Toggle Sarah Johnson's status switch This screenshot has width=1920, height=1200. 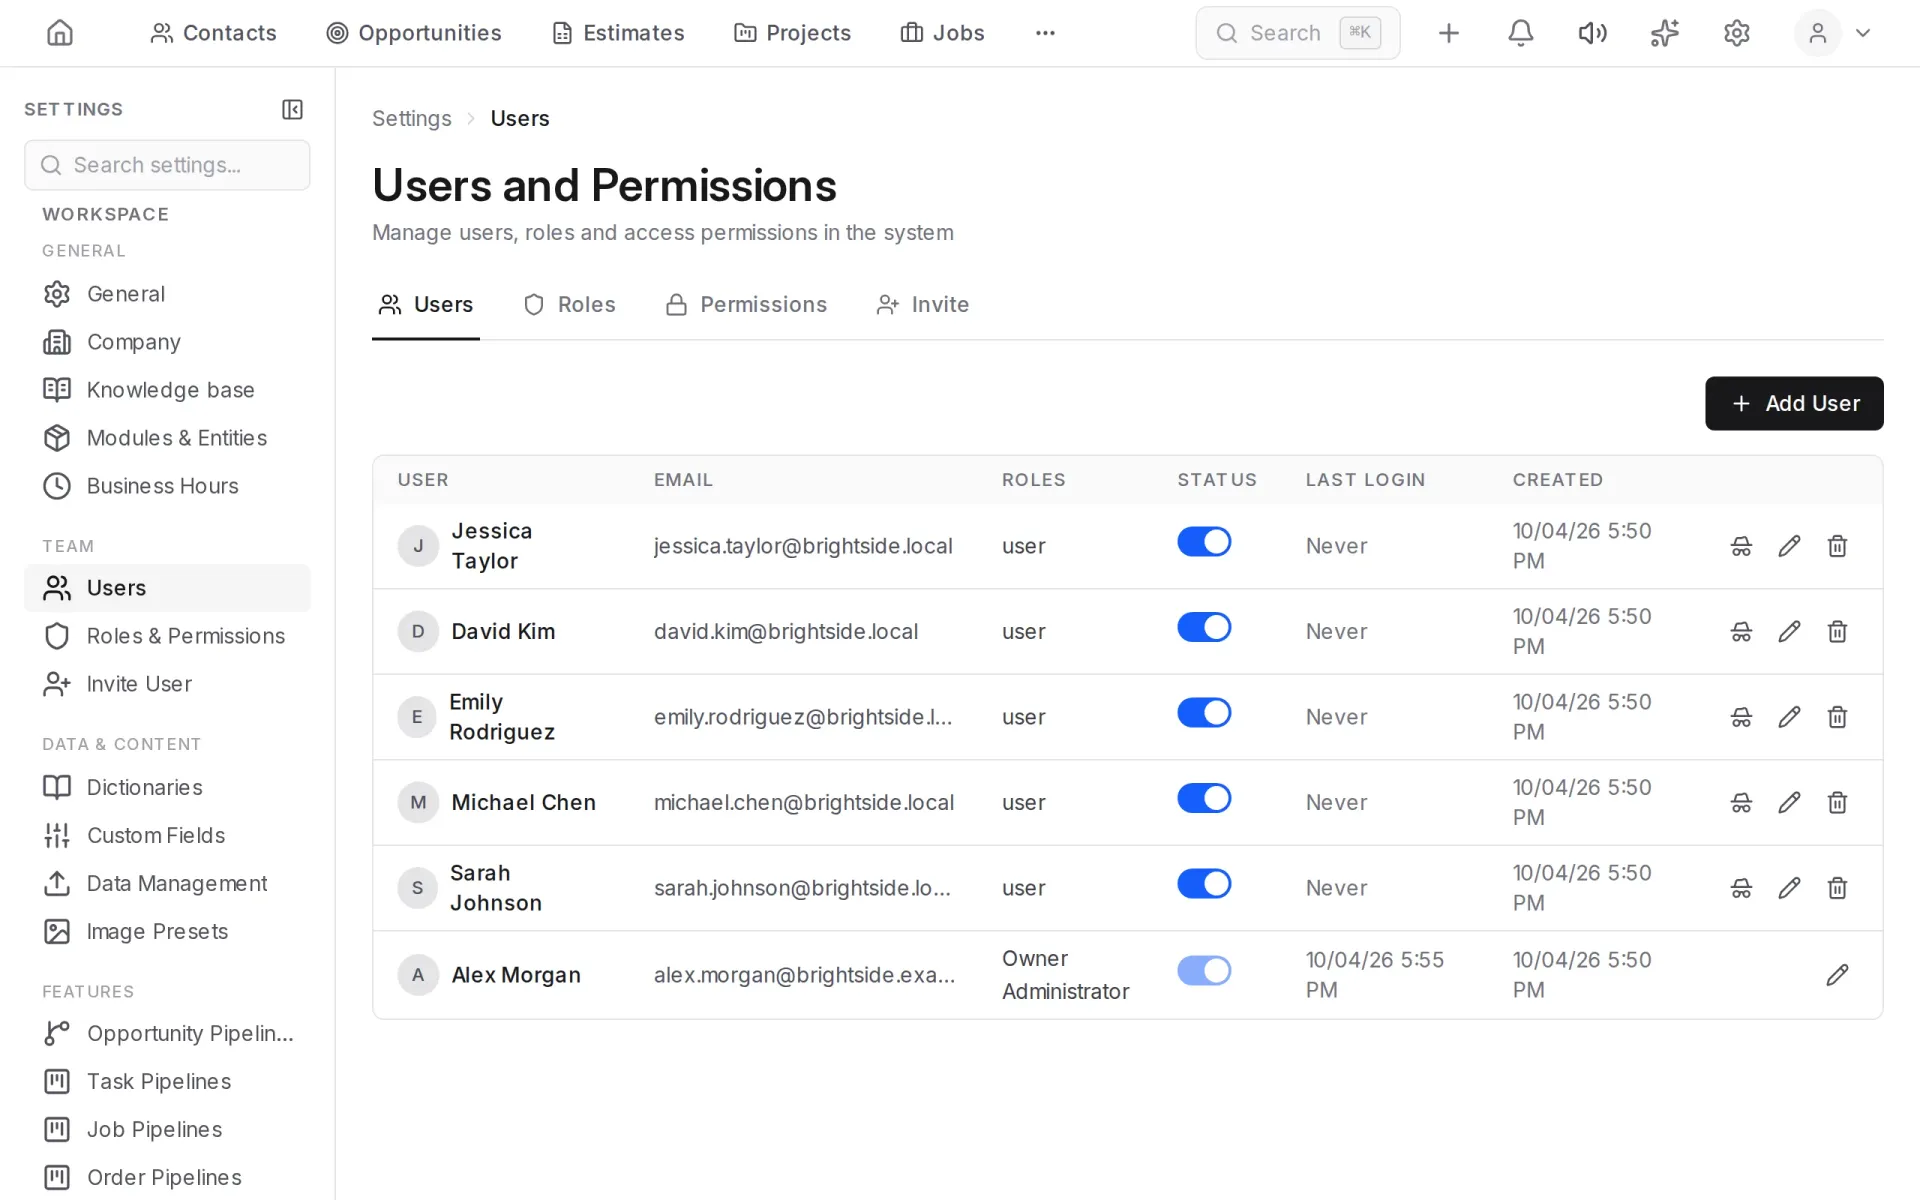pos(1204,884)
